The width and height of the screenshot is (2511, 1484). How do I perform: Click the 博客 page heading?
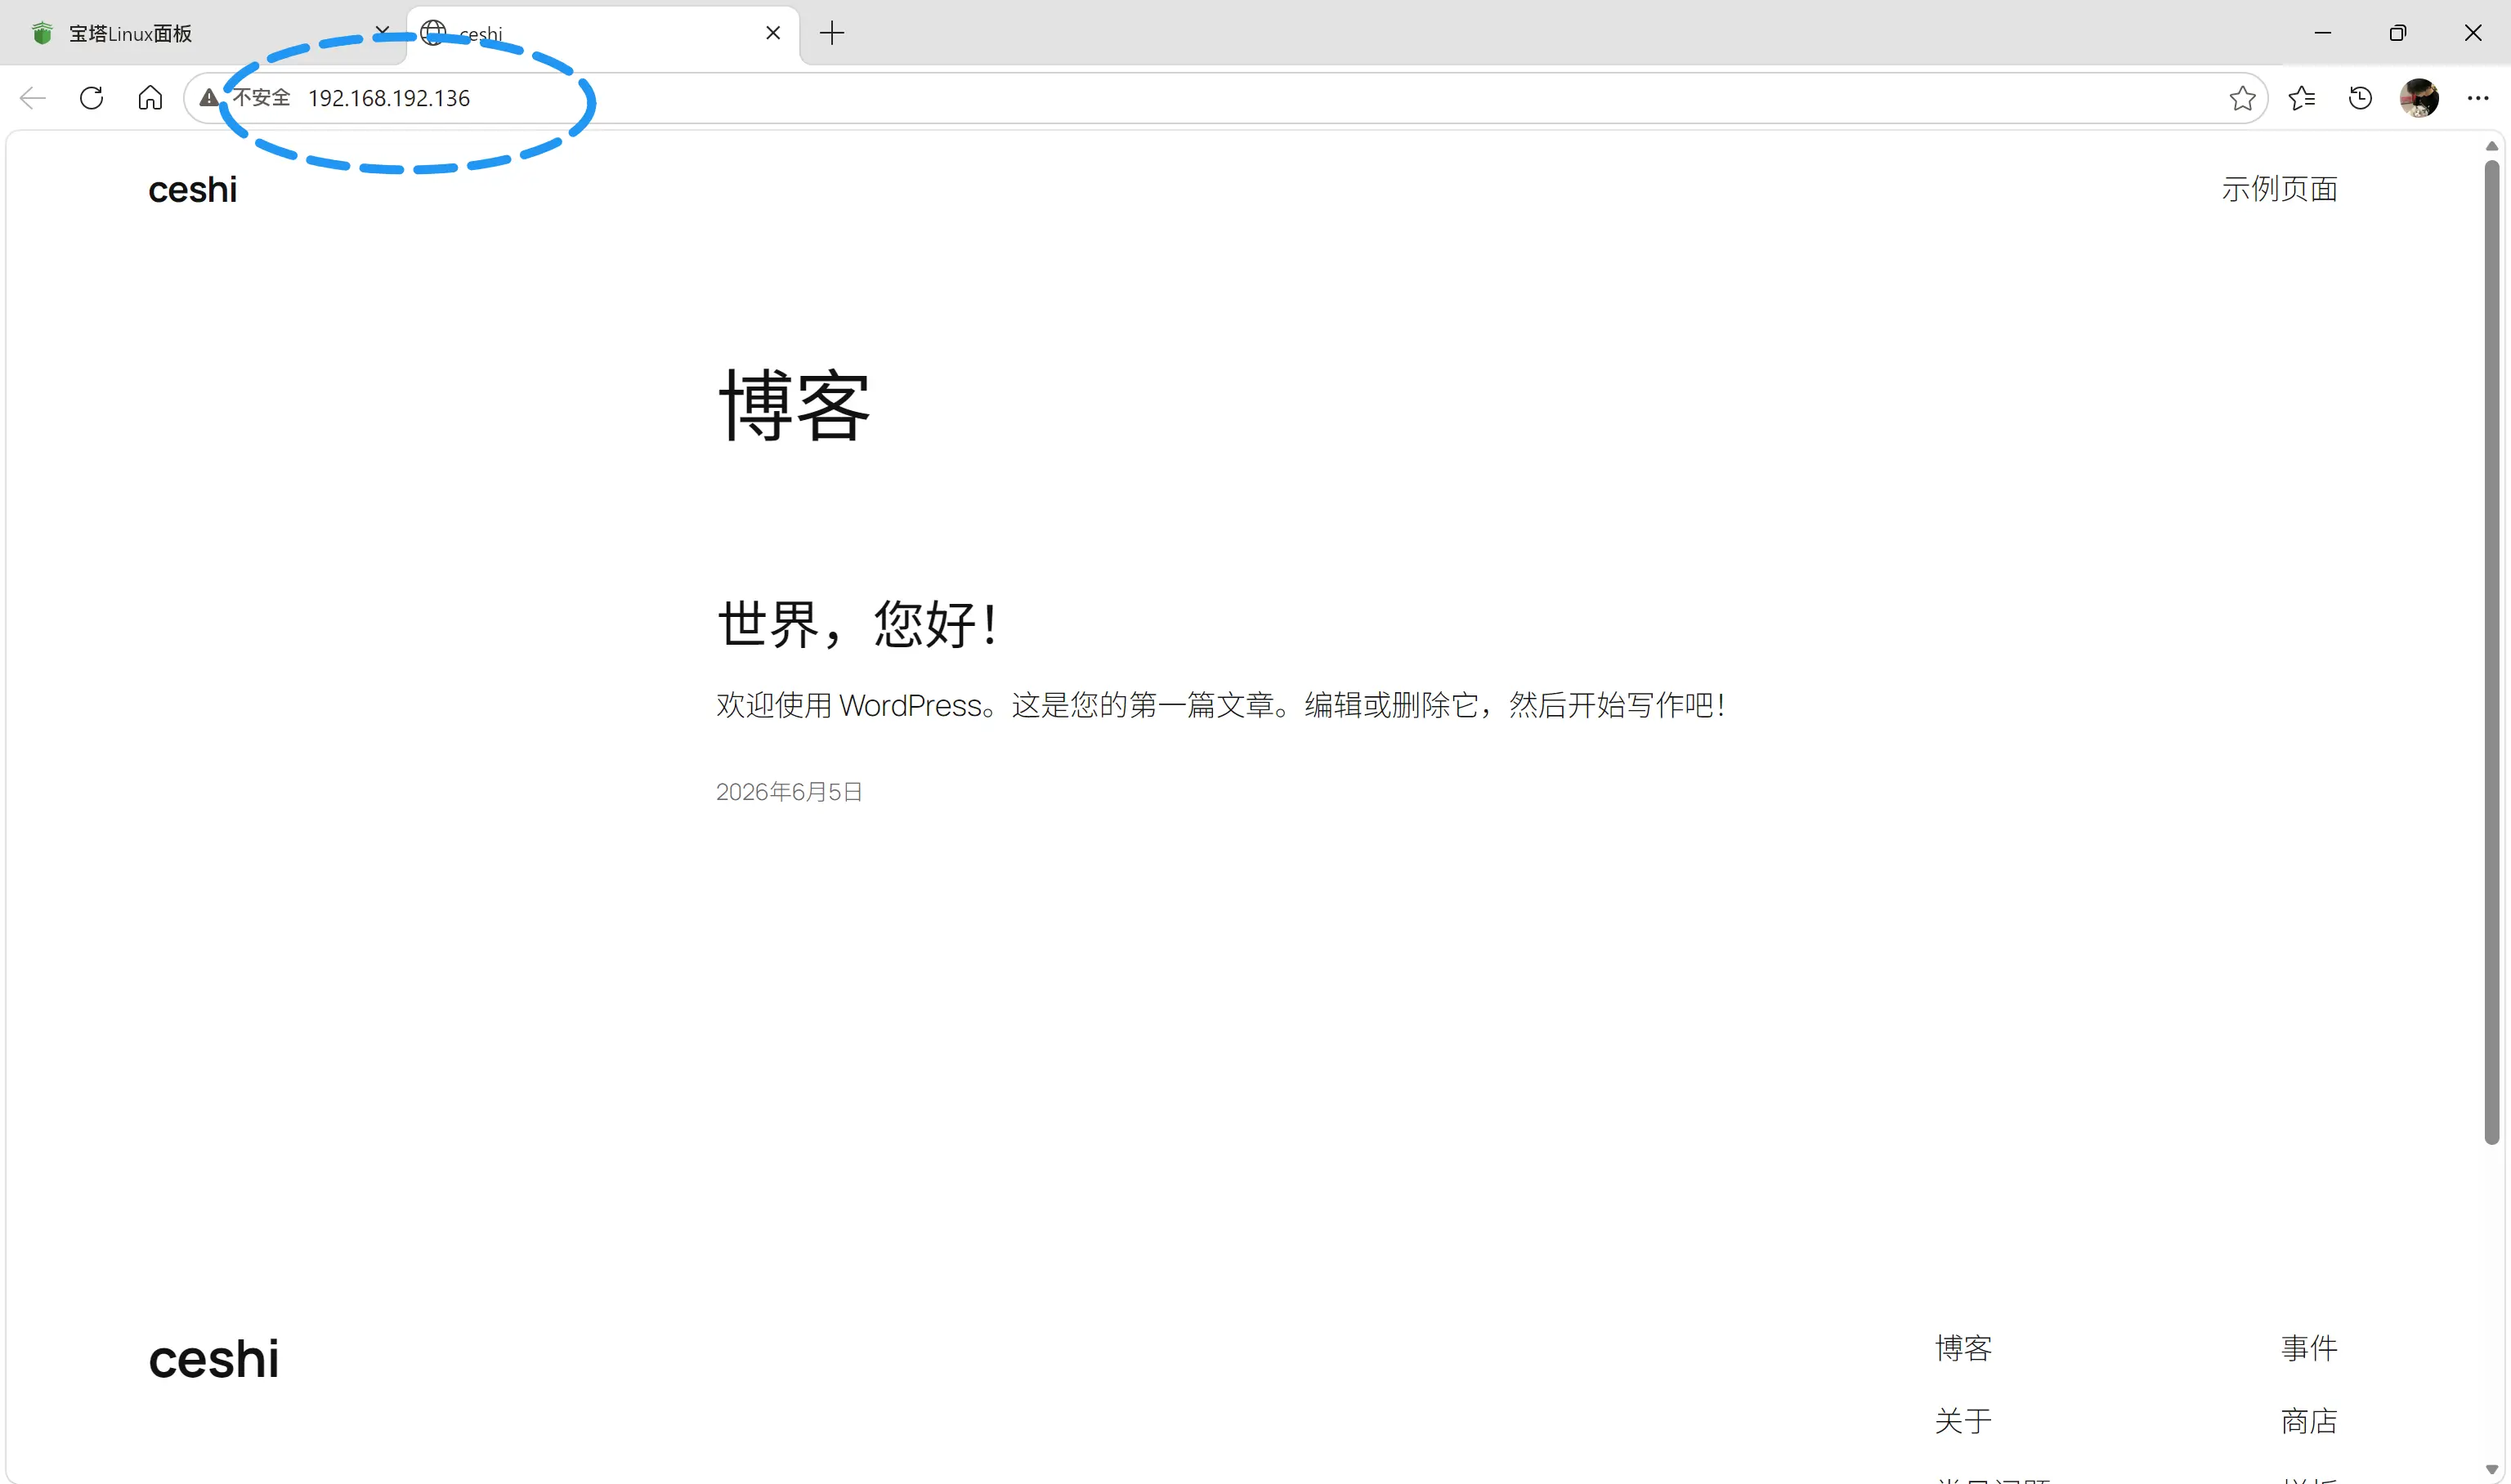(x=794, y=405)
